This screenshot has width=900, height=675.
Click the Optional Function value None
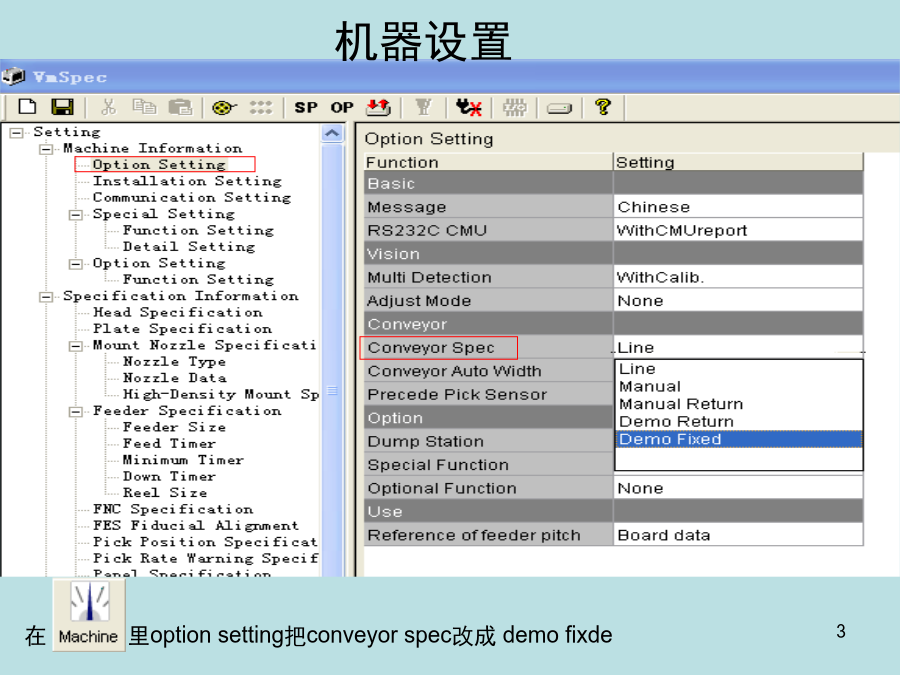[738, 488]
